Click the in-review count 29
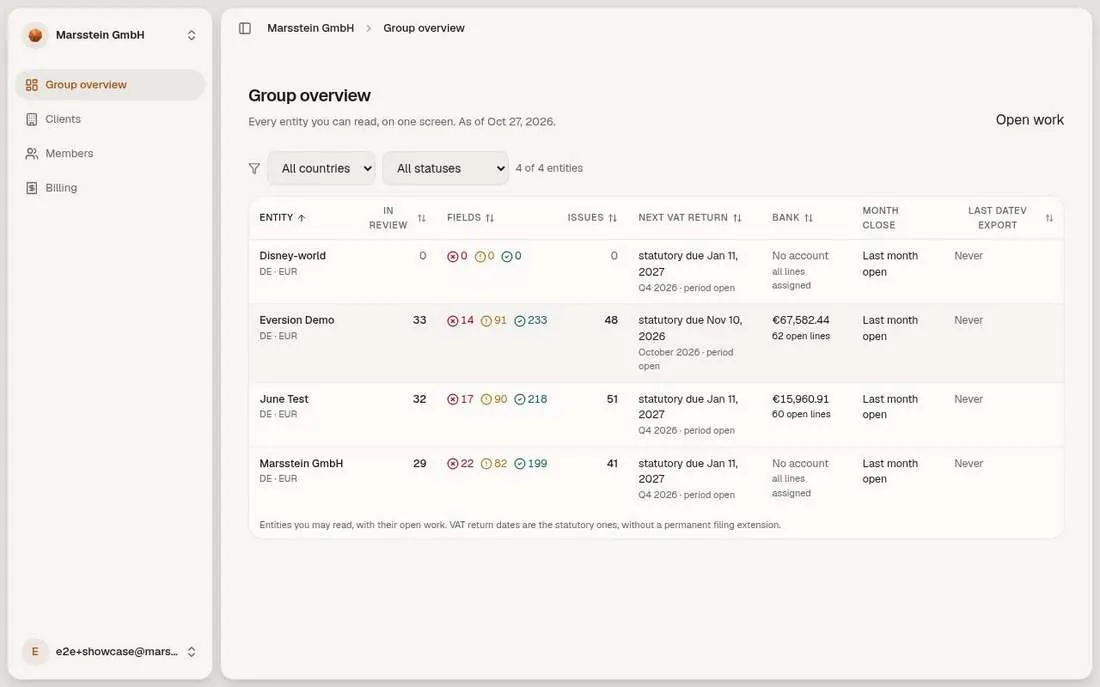The width and height of the screenshot is (1100, 687). coord(420,464)
